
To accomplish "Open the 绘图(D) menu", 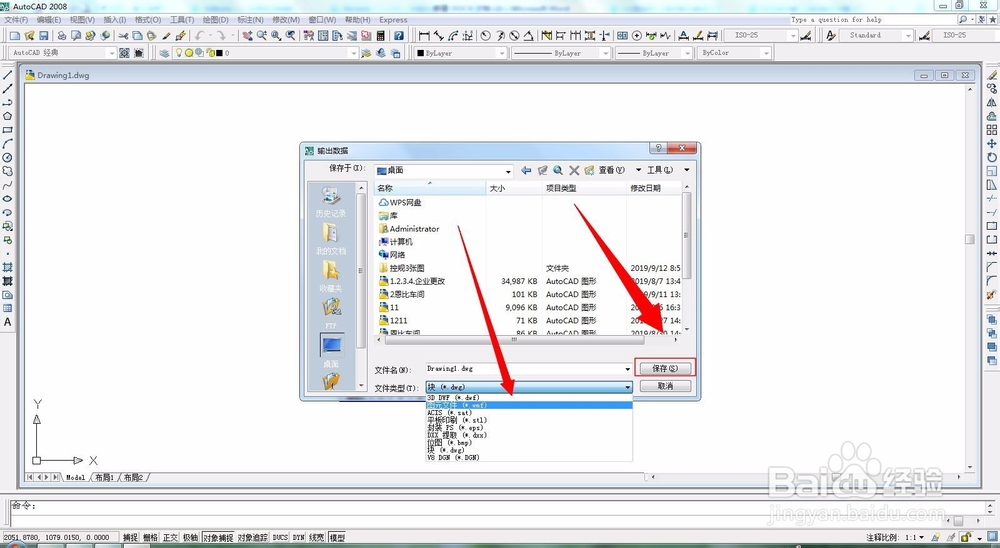I will pyautogui.click(x=215, y=20).
